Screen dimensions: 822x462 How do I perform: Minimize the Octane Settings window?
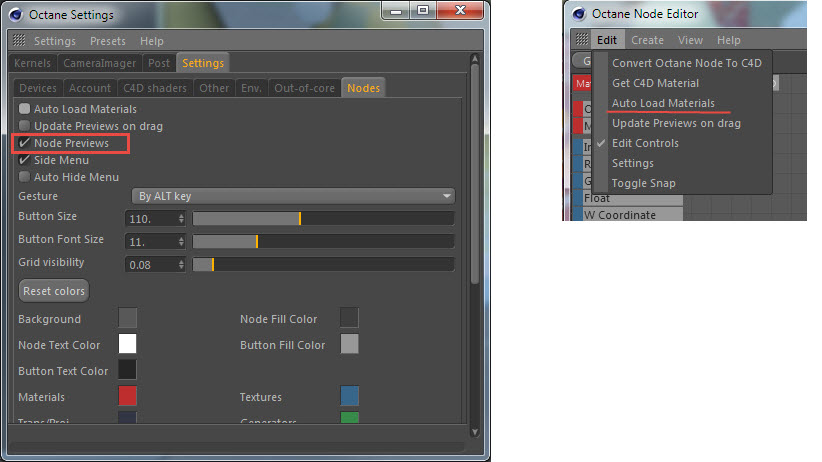(x=395, y=10)
